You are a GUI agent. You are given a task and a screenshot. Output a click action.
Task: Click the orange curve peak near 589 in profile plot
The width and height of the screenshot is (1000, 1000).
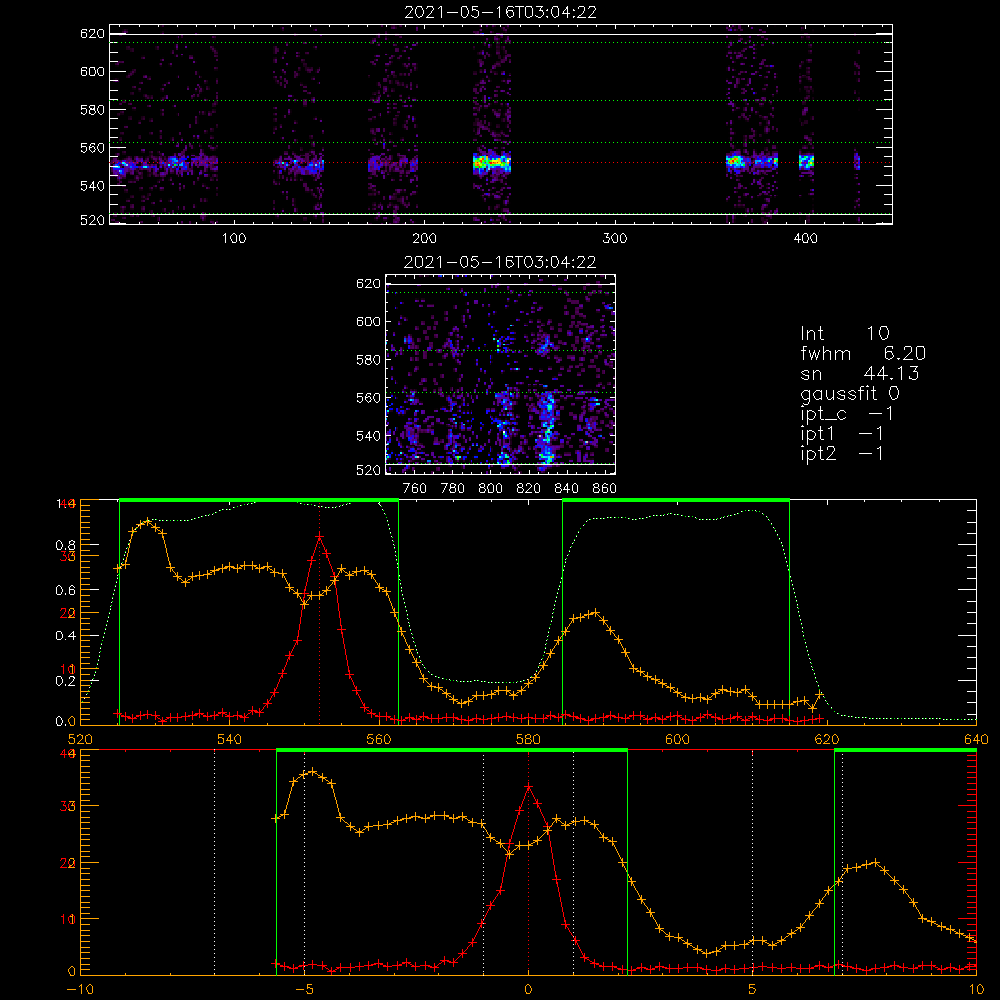pos(596,613)
